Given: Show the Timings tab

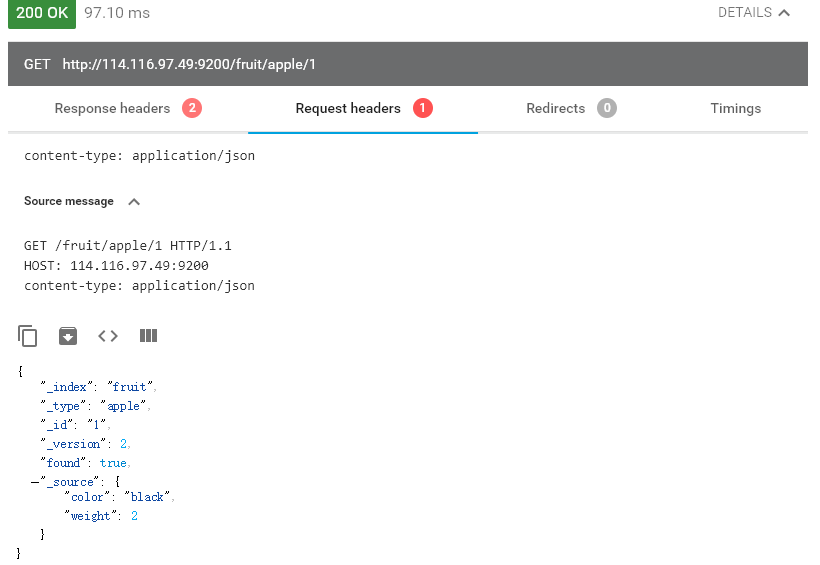Looking at the screenshot, I should coord(735,108).
